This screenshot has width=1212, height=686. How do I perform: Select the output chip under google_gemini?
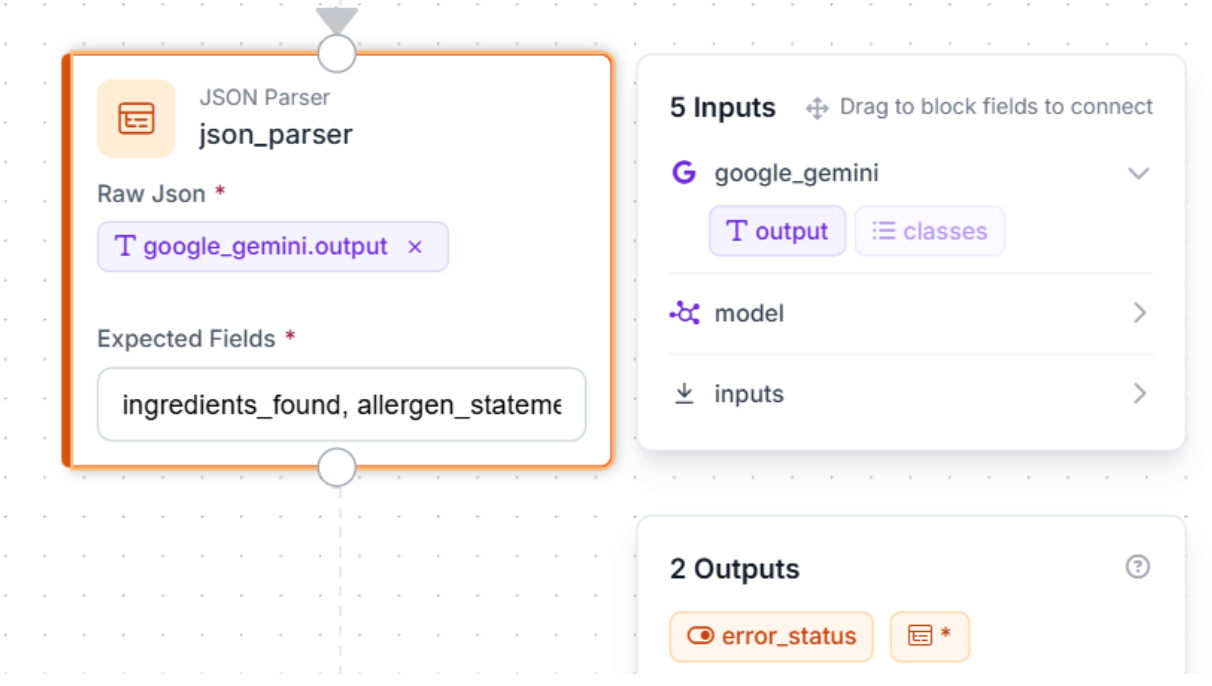(777, 231)
